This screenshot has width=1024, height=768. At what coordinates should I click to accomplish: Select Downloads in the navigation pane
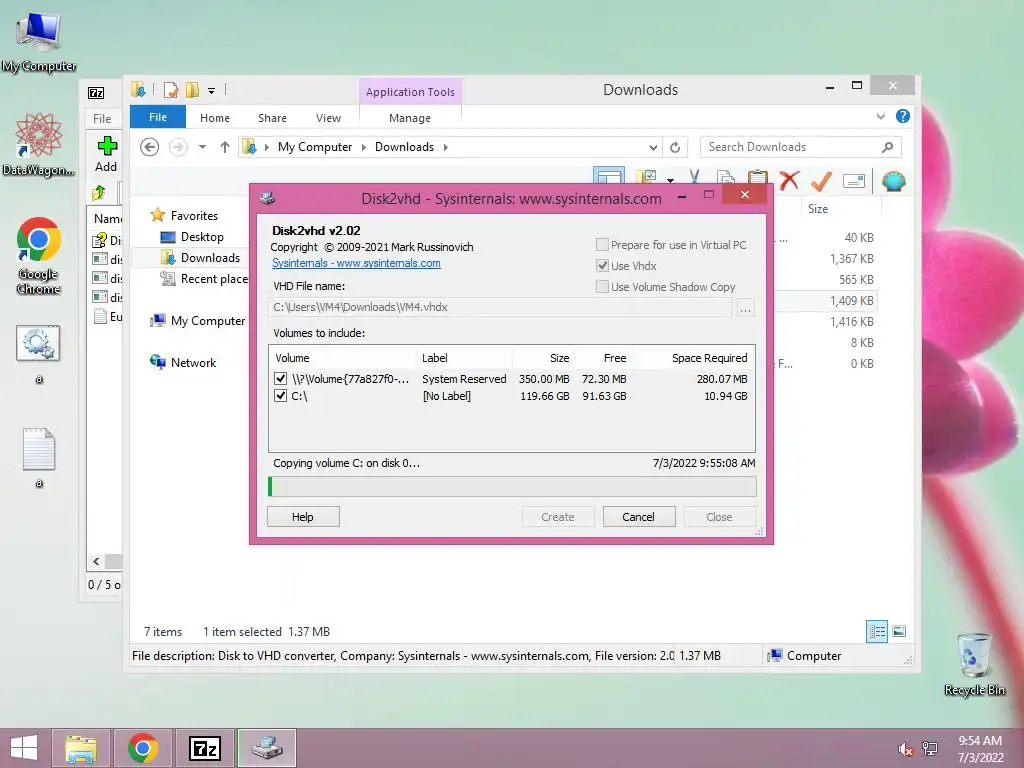(210, 258)
